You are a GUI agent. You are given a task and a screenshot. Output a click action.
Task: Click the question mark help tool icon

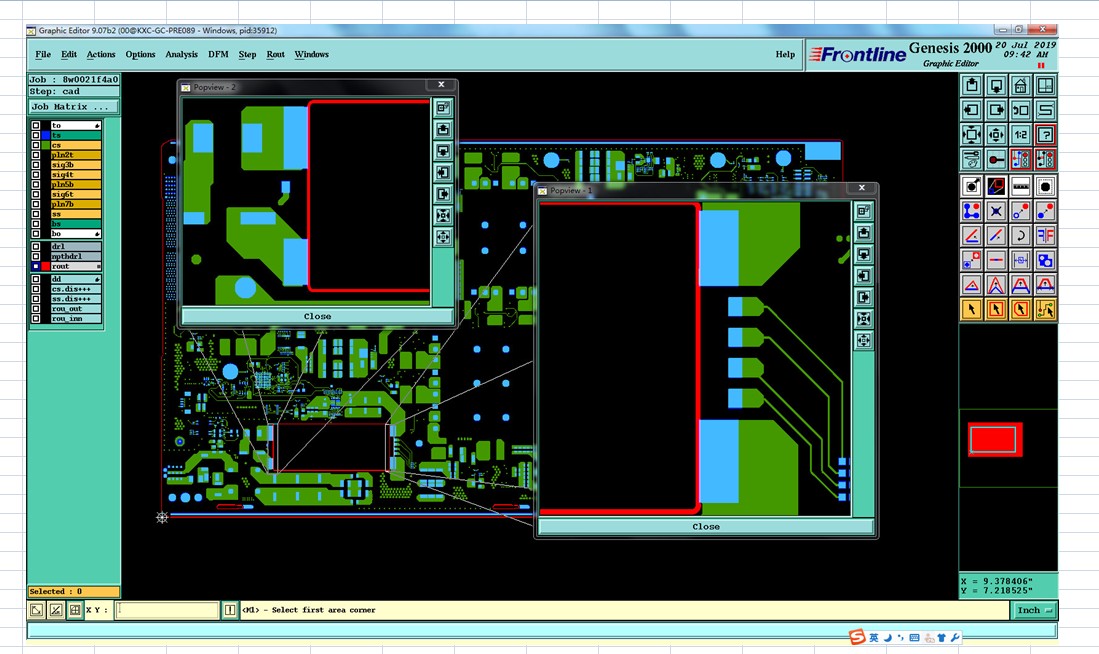pyautogui.click(x=1045, y=135)
